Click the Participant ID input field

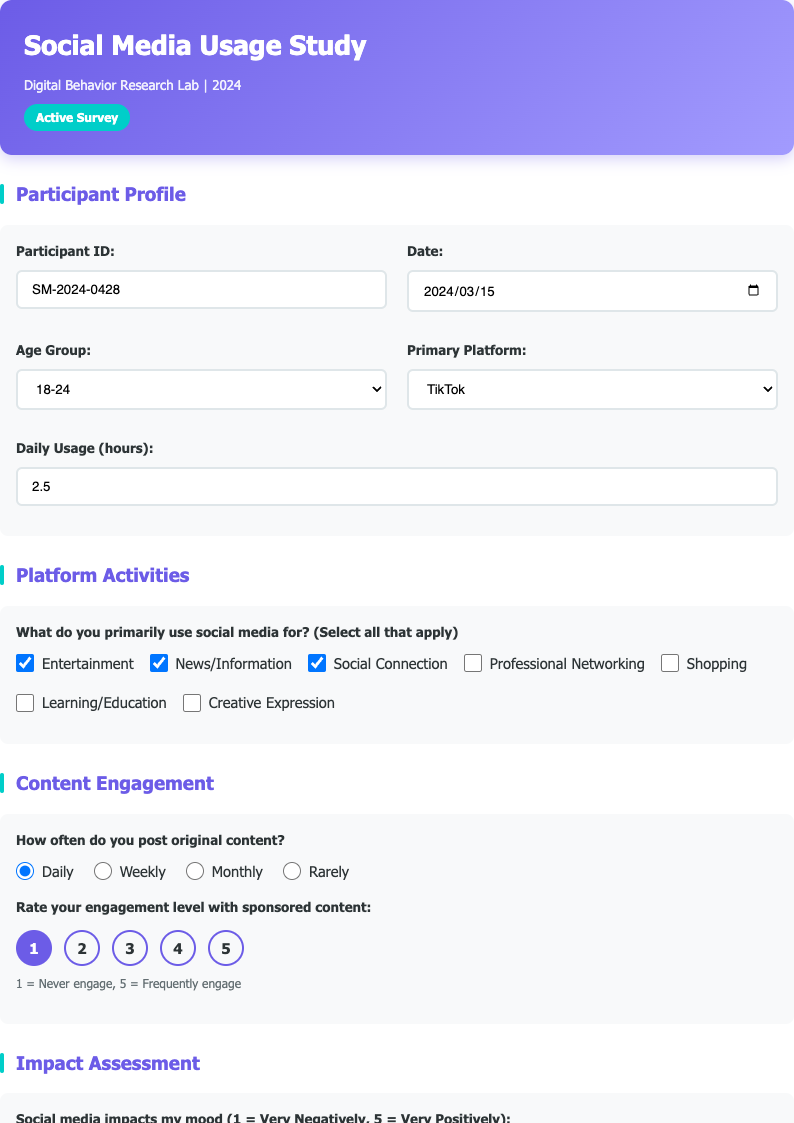point(201,289)
